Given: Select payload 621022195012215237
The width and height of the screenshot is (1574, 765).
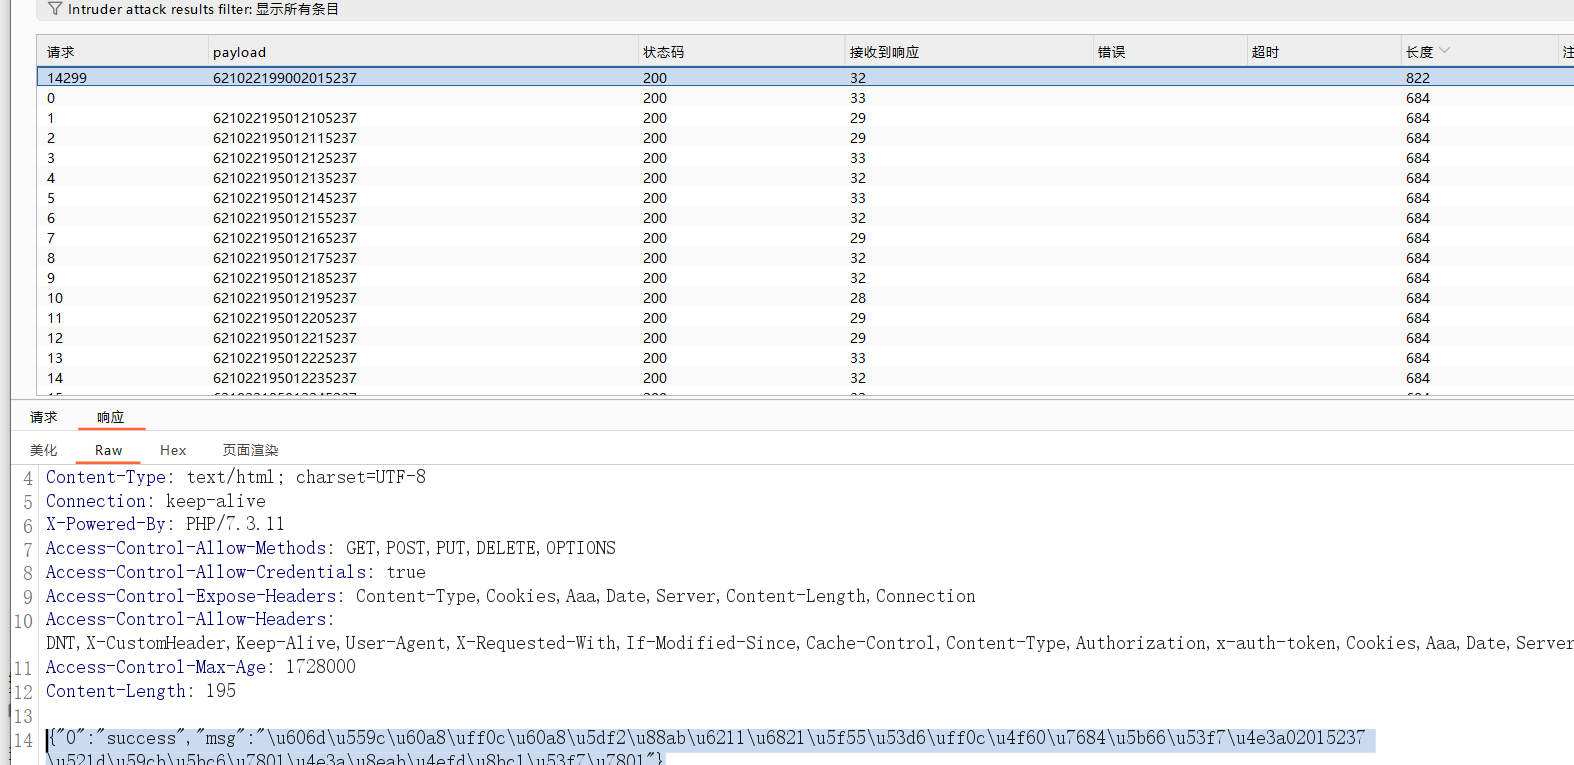Looking at the screenshot, I should pos(285,338).
